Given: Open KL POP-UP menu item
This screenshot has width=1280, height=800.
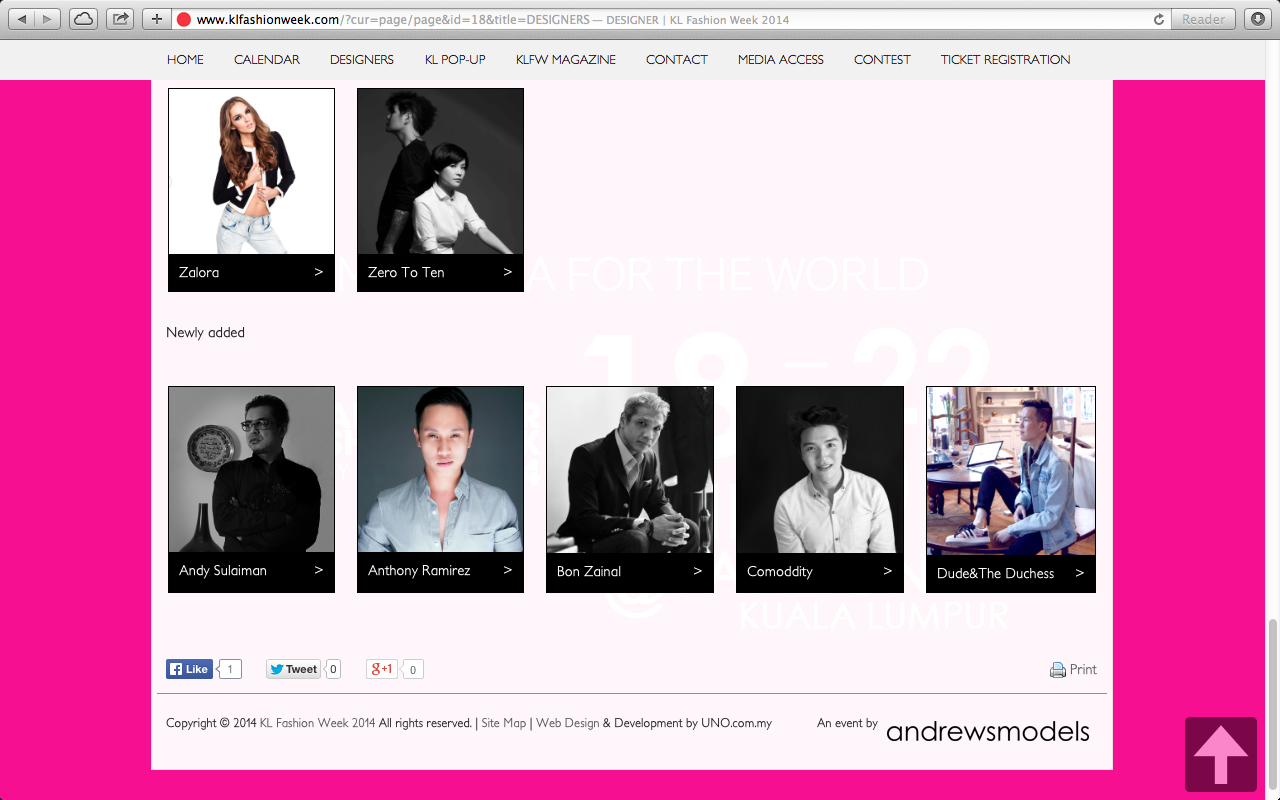Looking at the screenshot, I should [455, 60].
